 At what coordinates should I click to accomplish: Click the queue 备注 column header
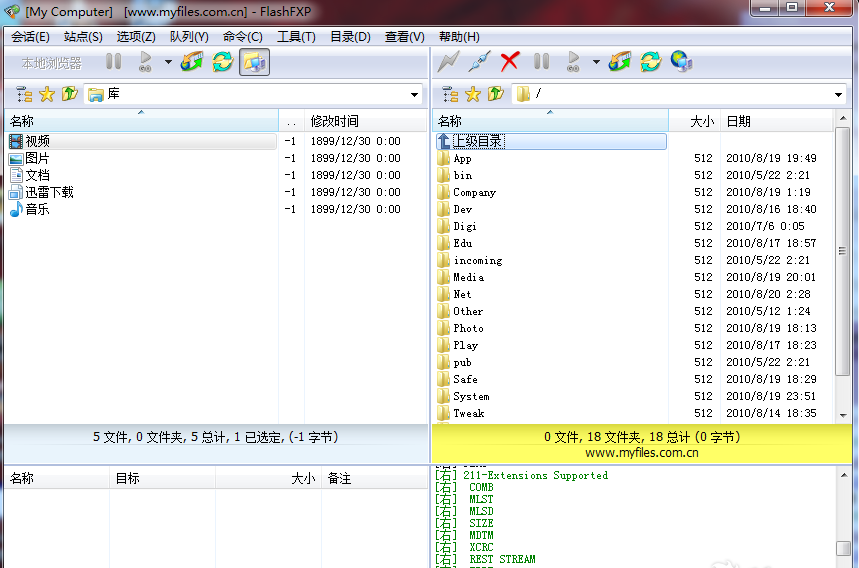(374, 478)
